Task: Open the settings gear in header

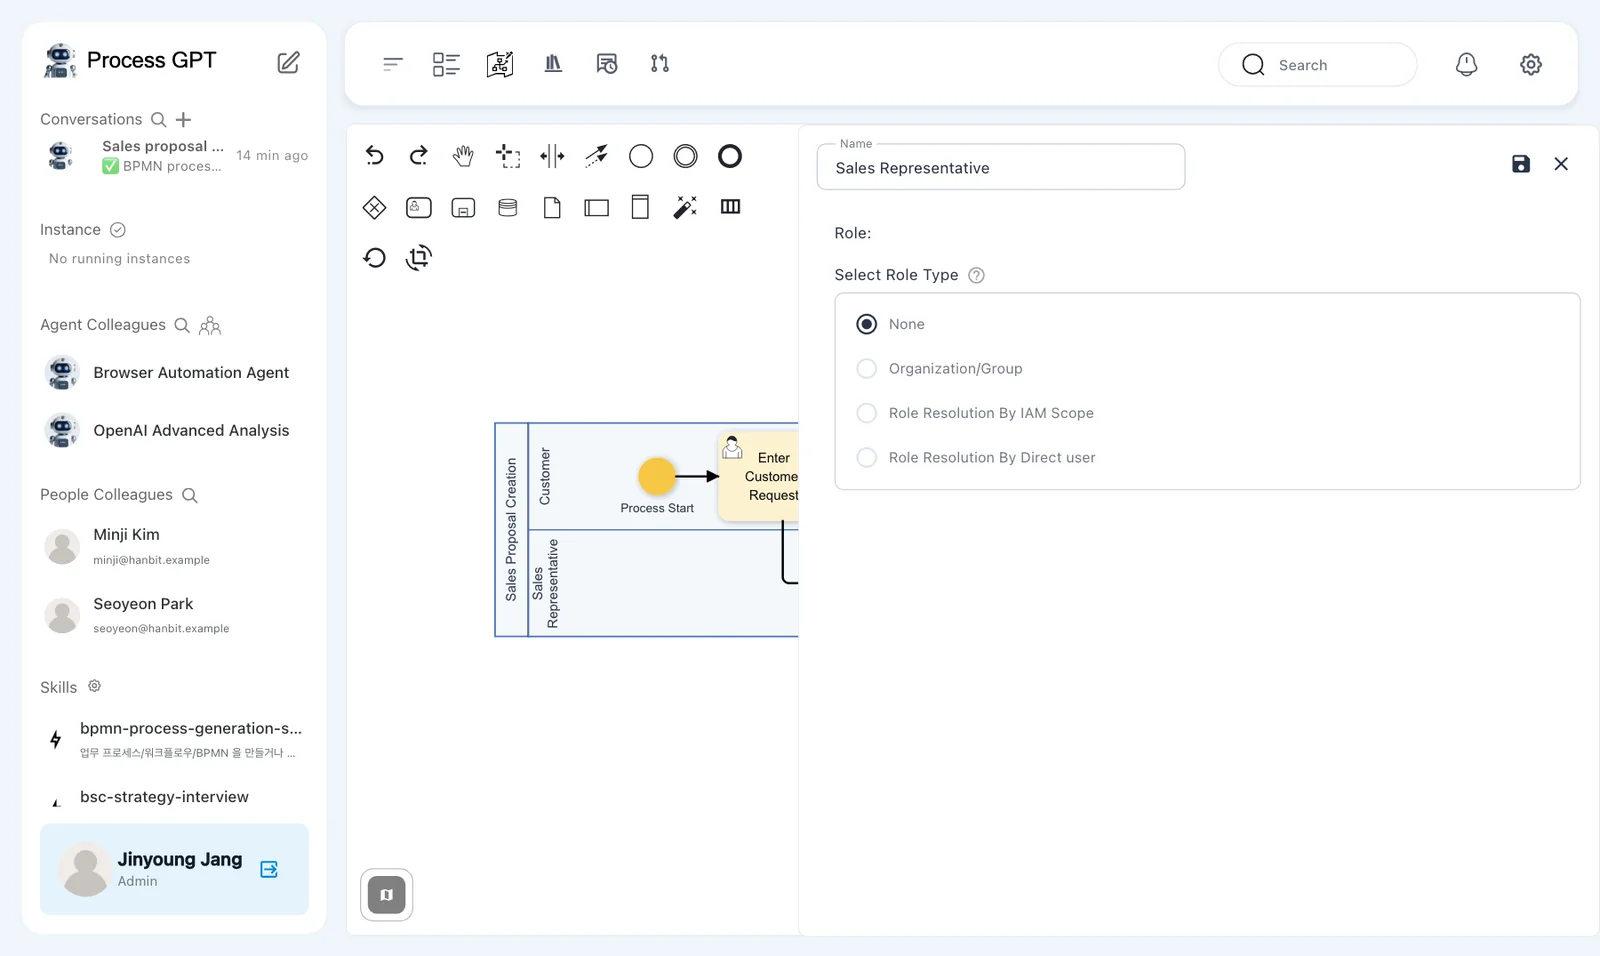Action: coord(1531,64)
